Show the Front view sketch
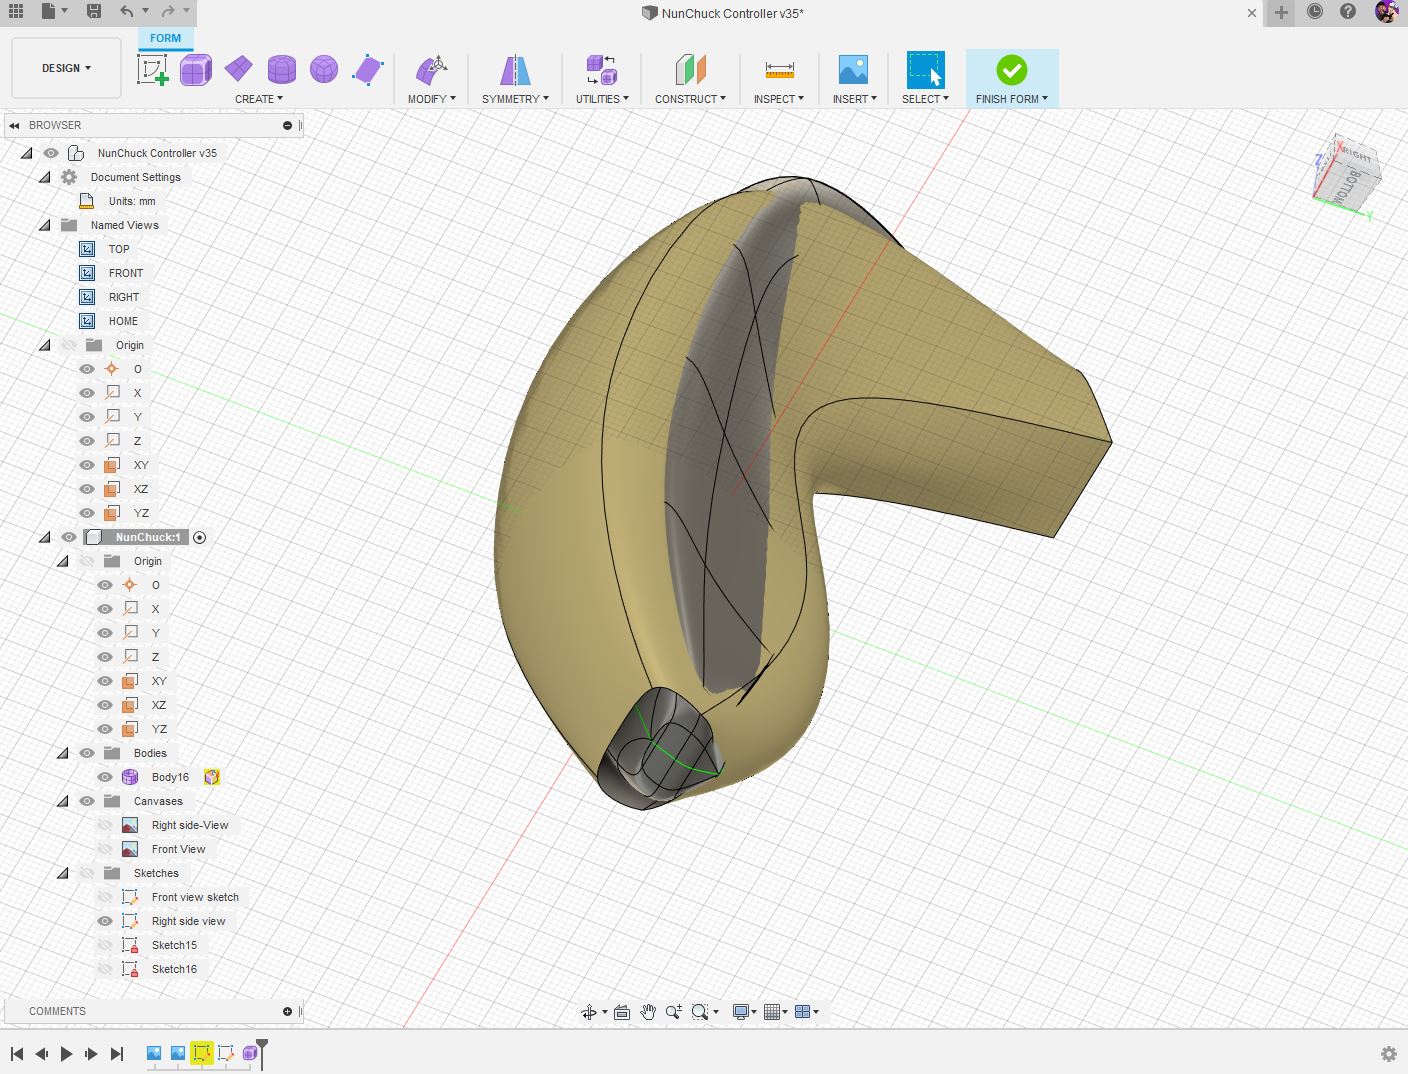This screenshot has width=1408, height=1074. [x=105, y=897]
